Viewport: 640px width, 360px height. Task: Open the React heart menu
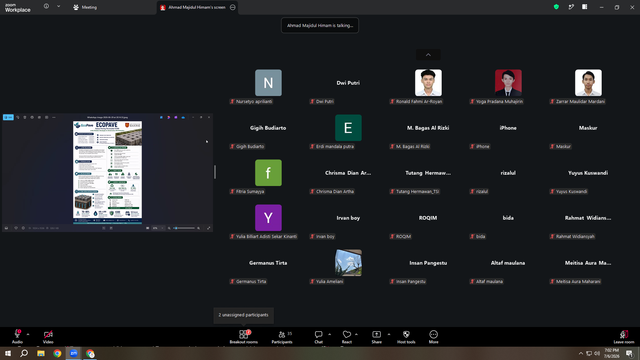click(347, 337)
